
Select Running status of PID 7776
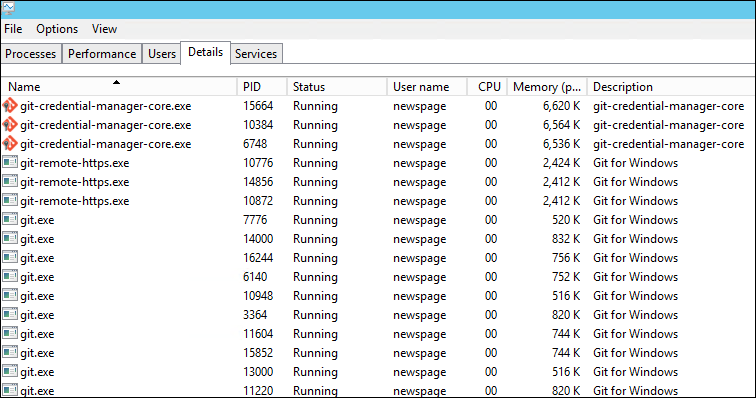[315, 220]
